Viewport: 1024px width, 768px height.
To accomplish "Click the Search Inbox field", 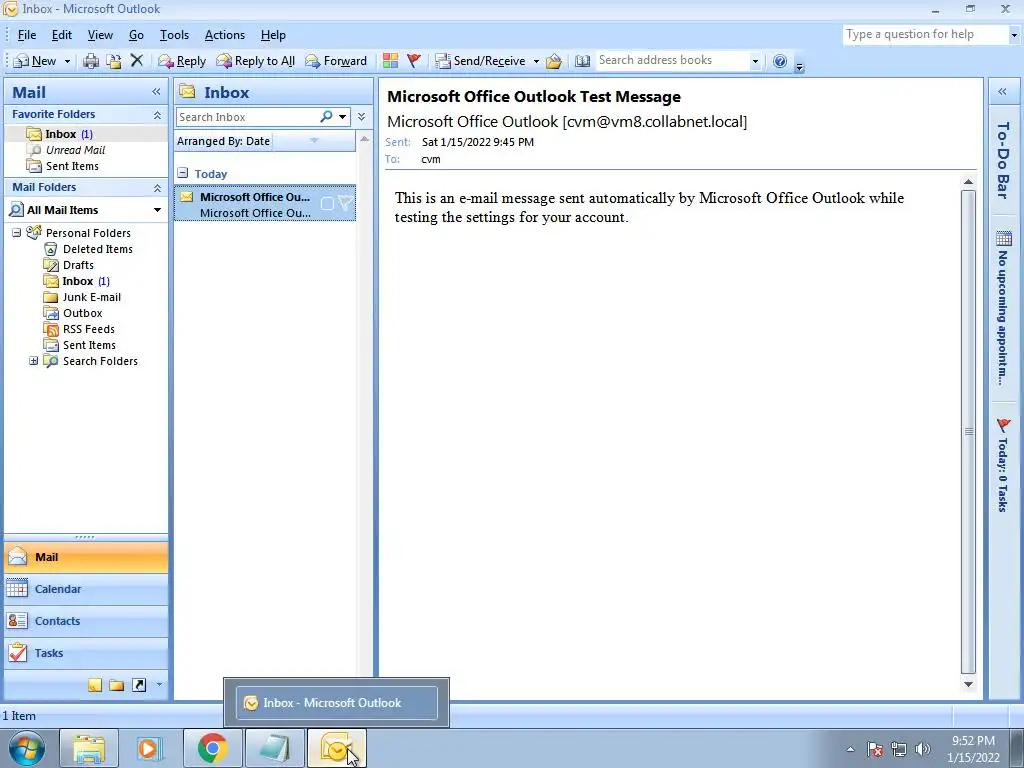I will pos(247,117).
